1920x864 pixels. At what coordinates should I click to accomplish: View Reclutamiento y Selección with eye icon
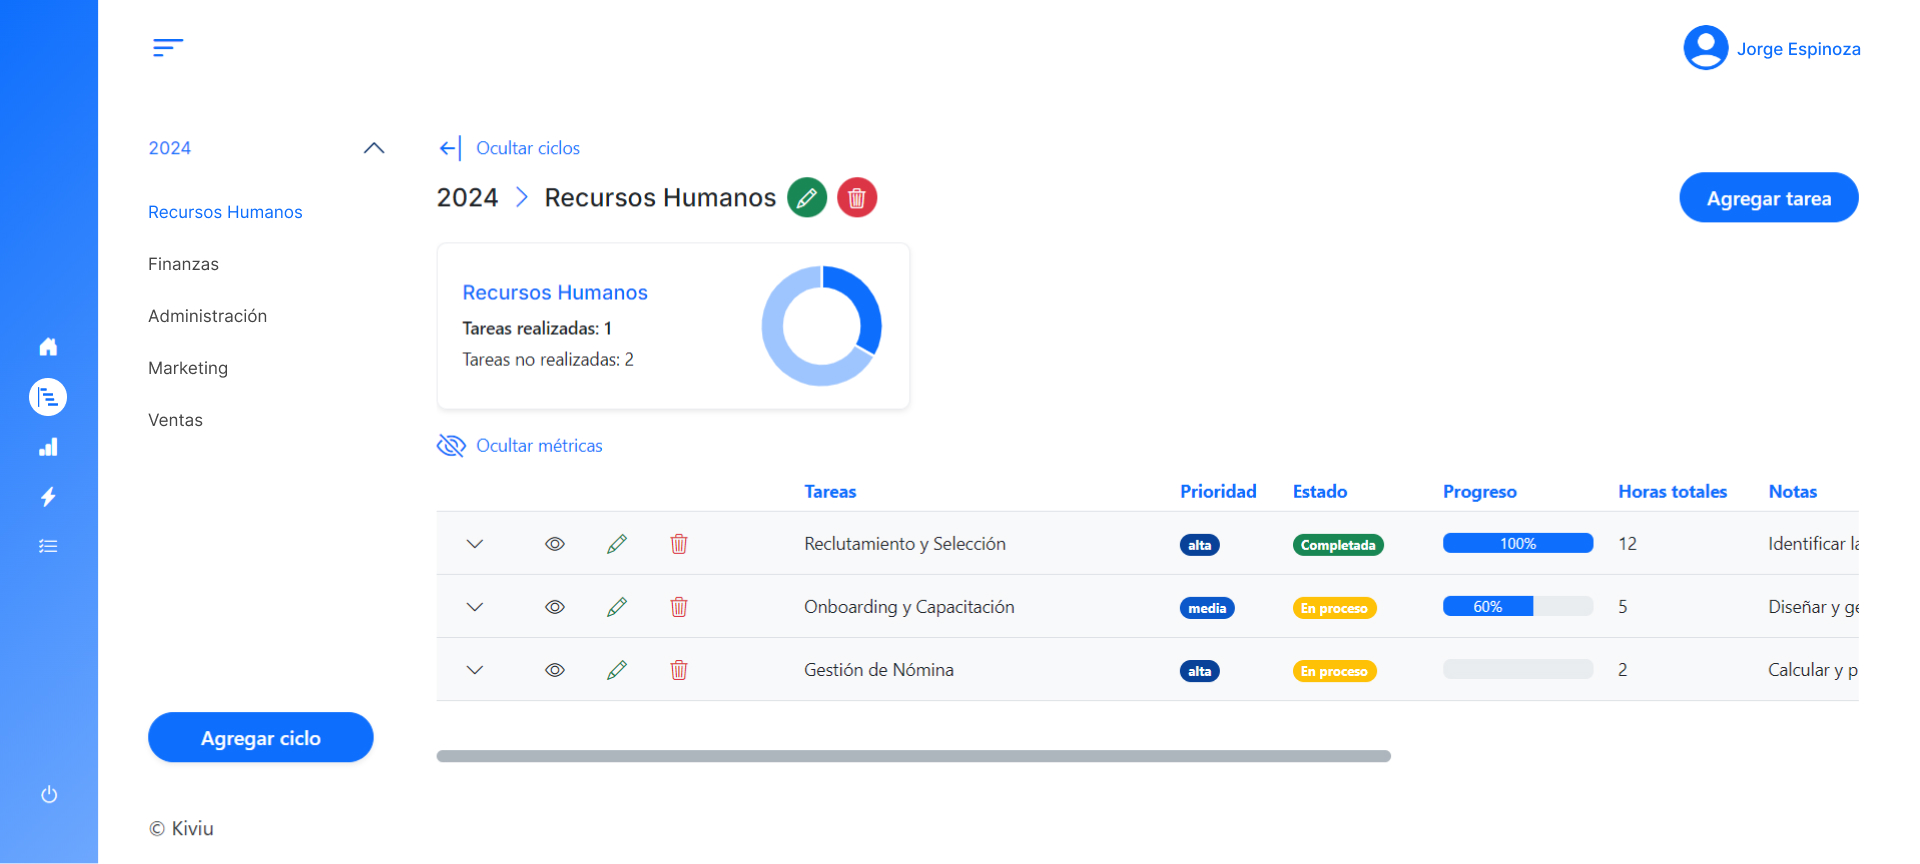tap(555, 544)
